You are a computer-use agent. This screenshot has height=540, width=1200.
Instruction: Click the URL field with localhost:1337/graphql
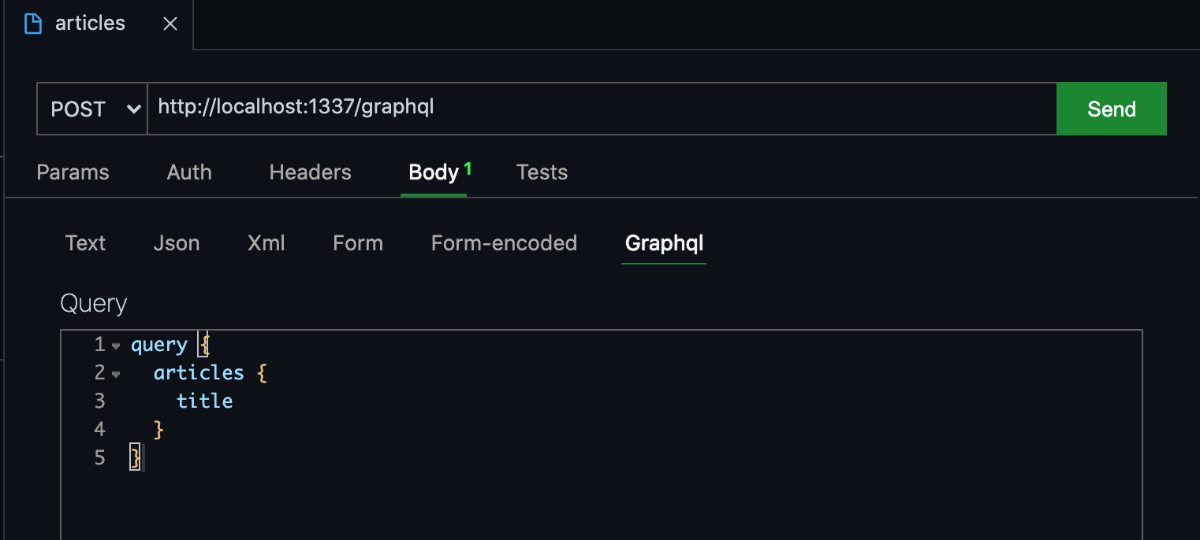pos(601,108)
